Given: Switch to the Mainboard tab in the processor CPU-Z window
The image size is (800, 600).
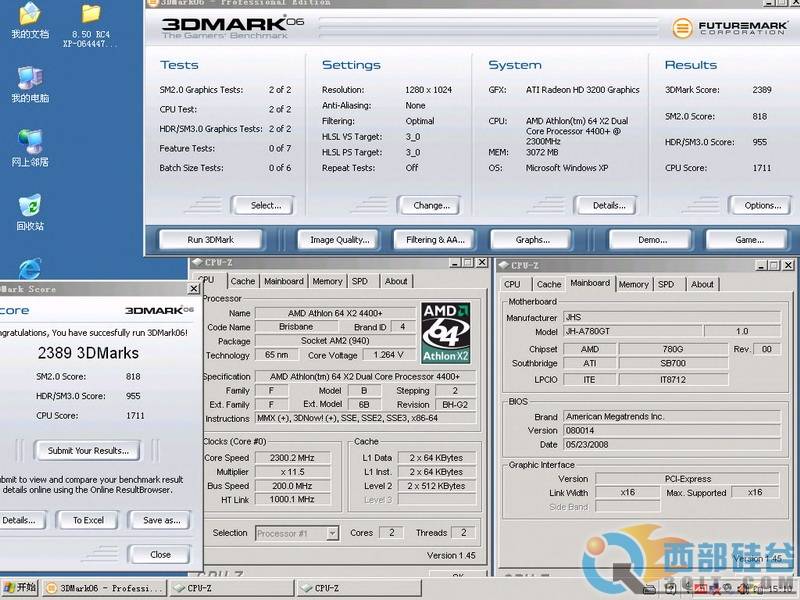Looking at the screenshot, I should pyautogui.click(x=284, y=281).
